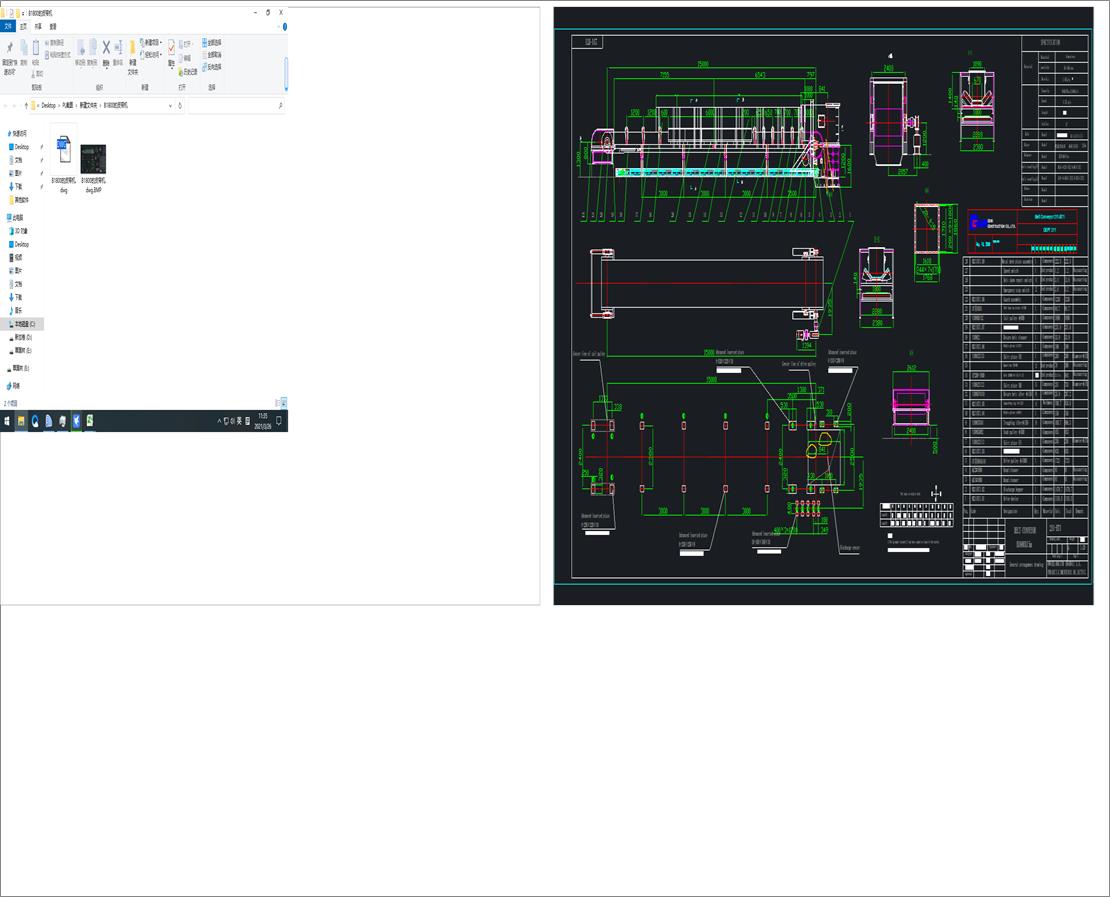Click Select All in the ribbon
This screenshot has width=1110, height=897.
212,42
